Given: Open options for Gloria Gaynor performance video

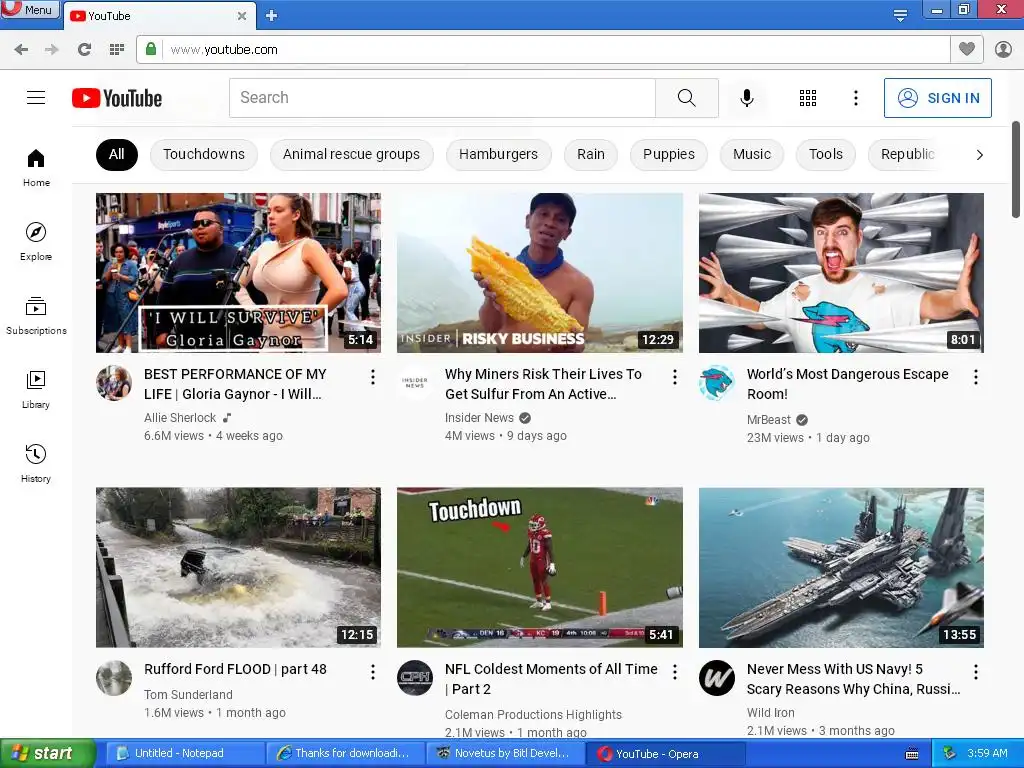Looking at the screenshot, I should (x=373, y=377).
